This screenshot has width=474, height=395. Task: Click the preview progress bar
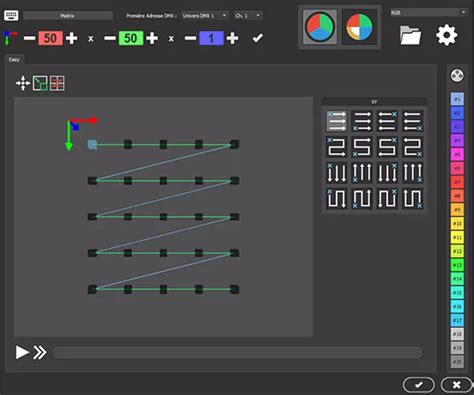(238, 352)
